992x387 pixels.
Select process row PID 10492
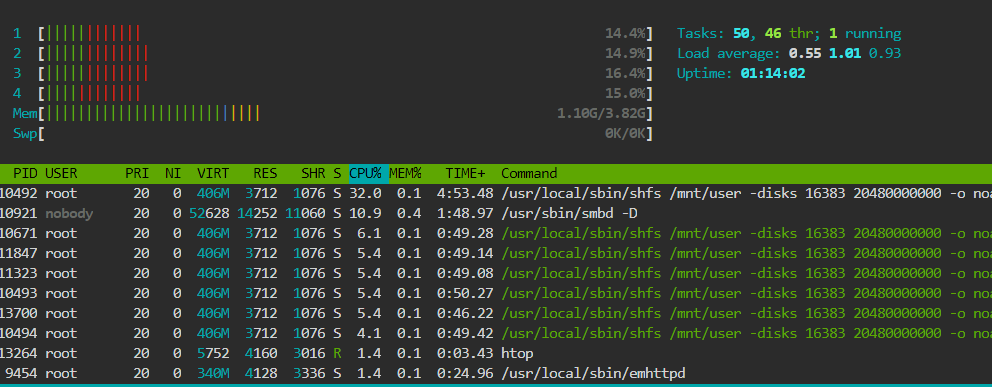click(x=496, y=193)
